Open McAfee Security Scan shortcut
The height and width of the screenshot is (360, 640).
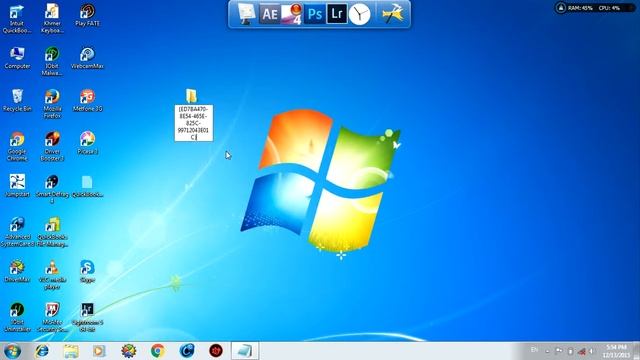52,317
